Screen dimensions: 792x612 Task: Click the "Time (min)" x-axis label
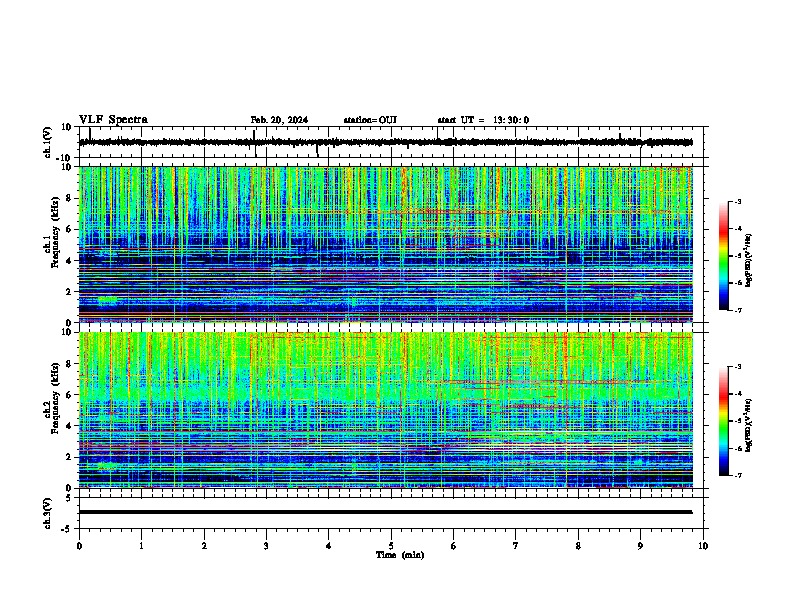[x=400, y=555]
